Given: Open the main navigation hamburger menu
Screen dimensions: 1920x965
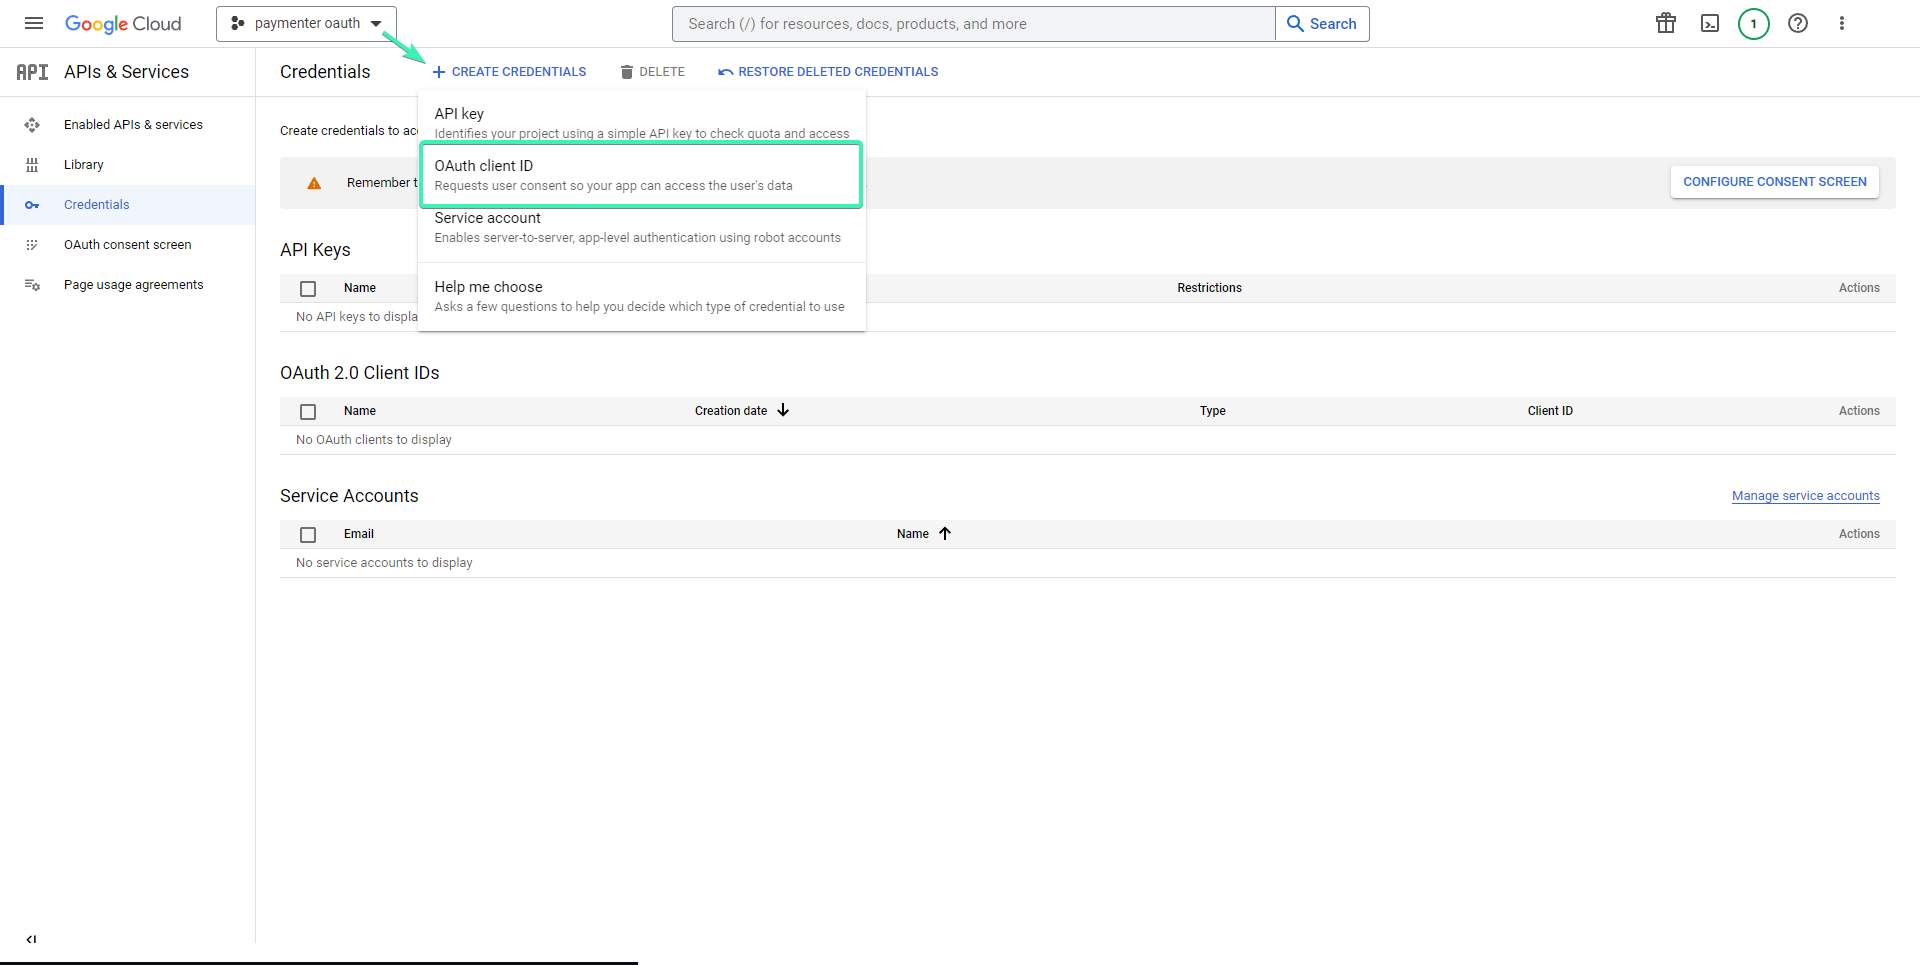Looking at the screenshot, I should click(33, 23).
